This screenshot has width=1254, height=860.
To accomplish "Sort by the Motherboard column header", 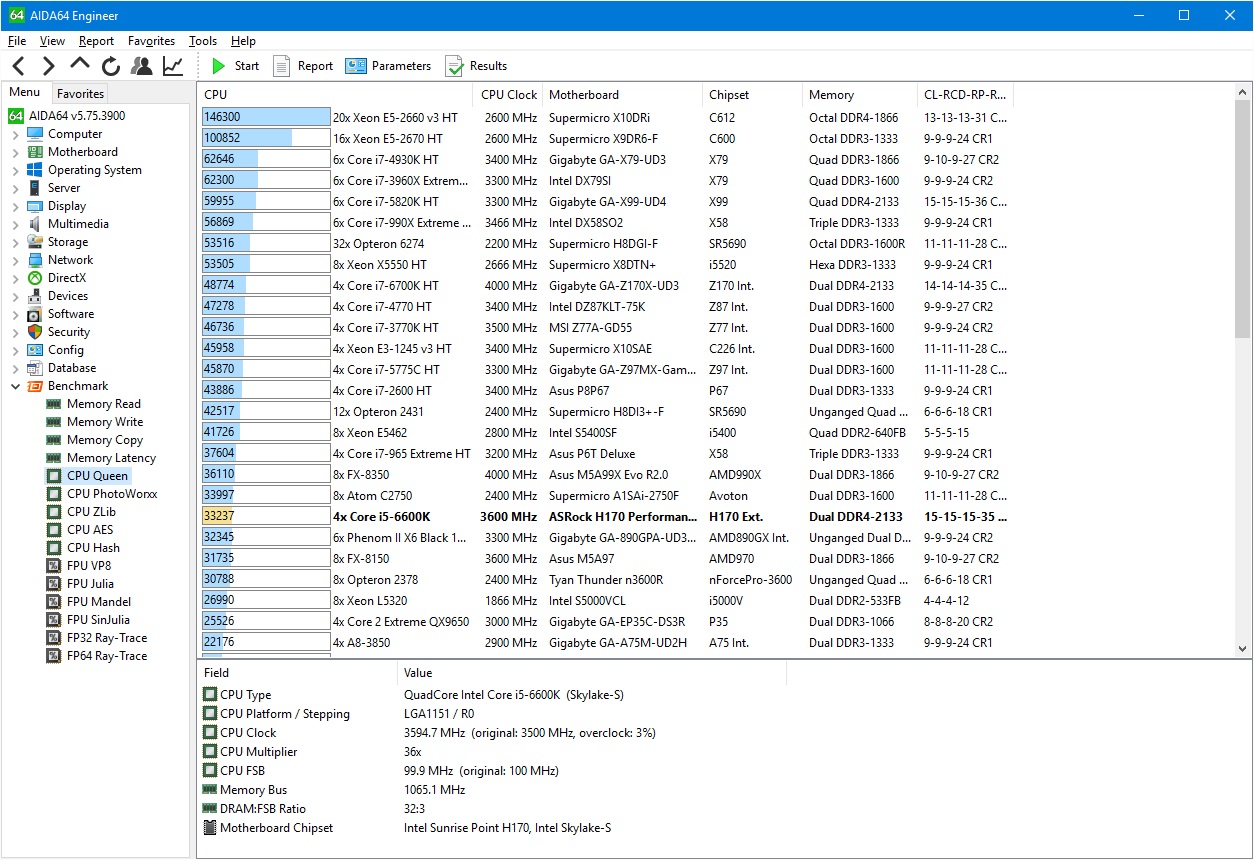I will point(622,95).
